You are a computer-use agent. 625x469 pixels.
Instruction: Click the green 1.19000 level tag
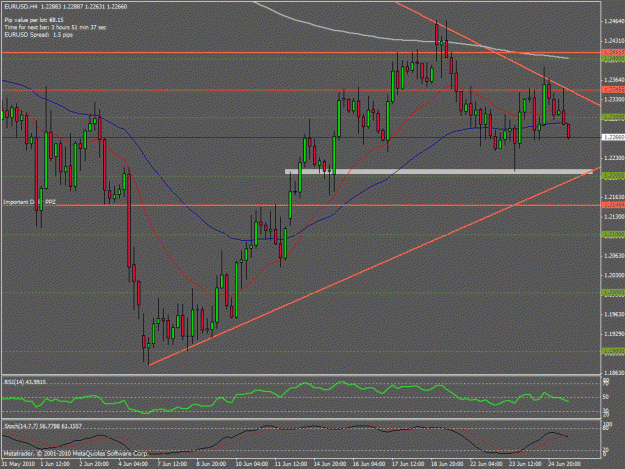point(613,351)
